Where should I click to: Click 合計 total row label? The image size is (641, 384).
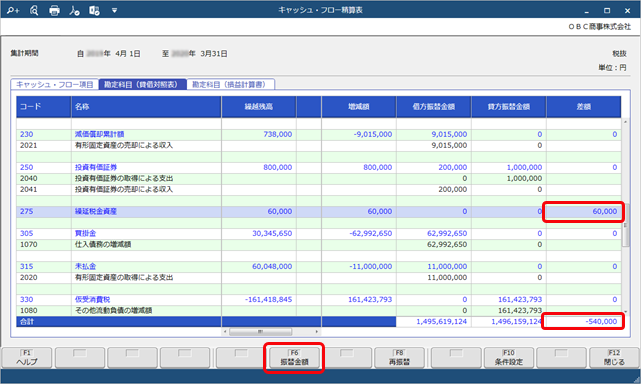tap(27, 321)
